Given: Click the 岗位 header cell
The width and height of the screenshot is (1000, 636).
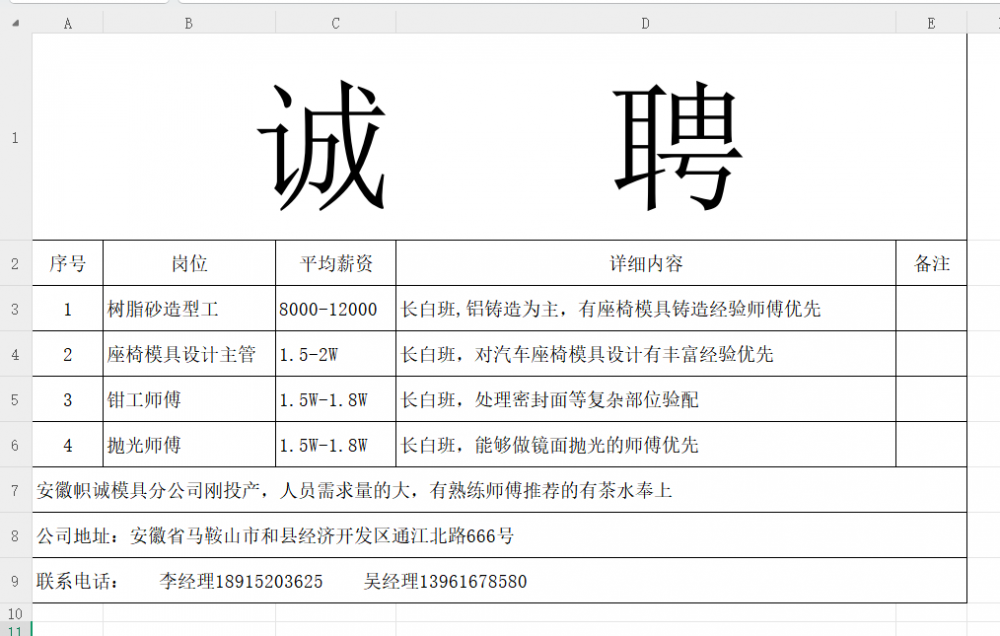Looking at the screenshot, I should coord(189,264).
